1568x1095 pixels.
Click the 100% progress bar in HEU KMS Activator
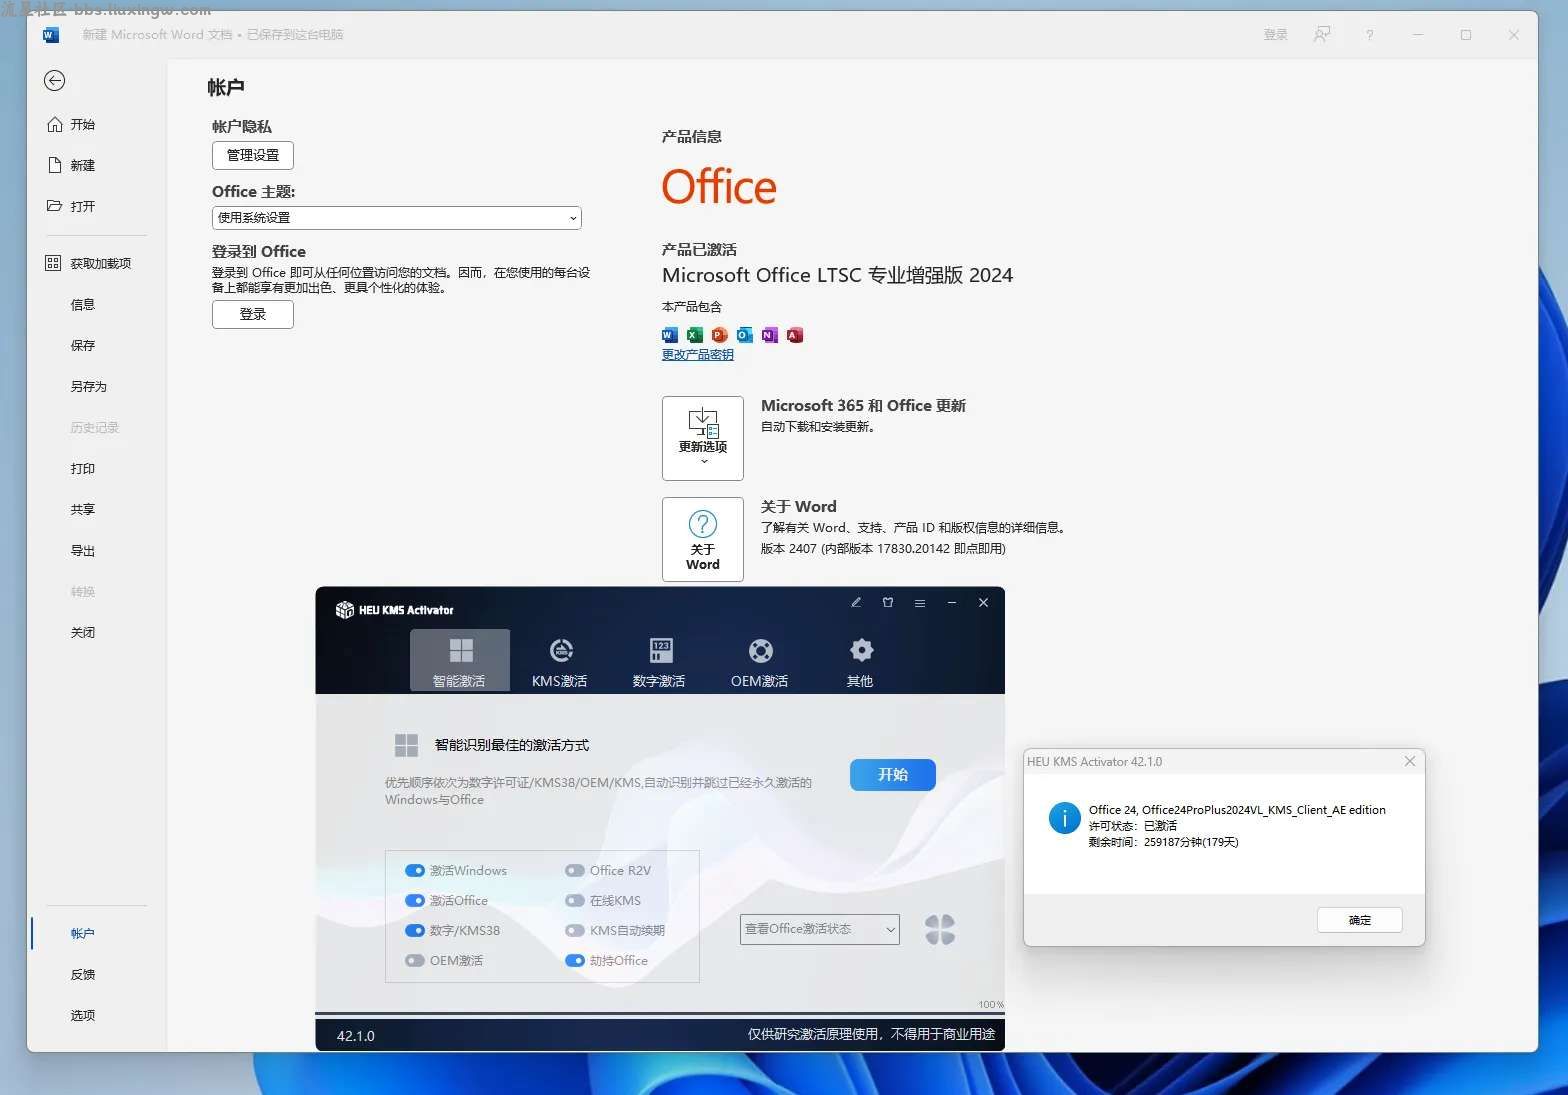tap(660, 1012)
